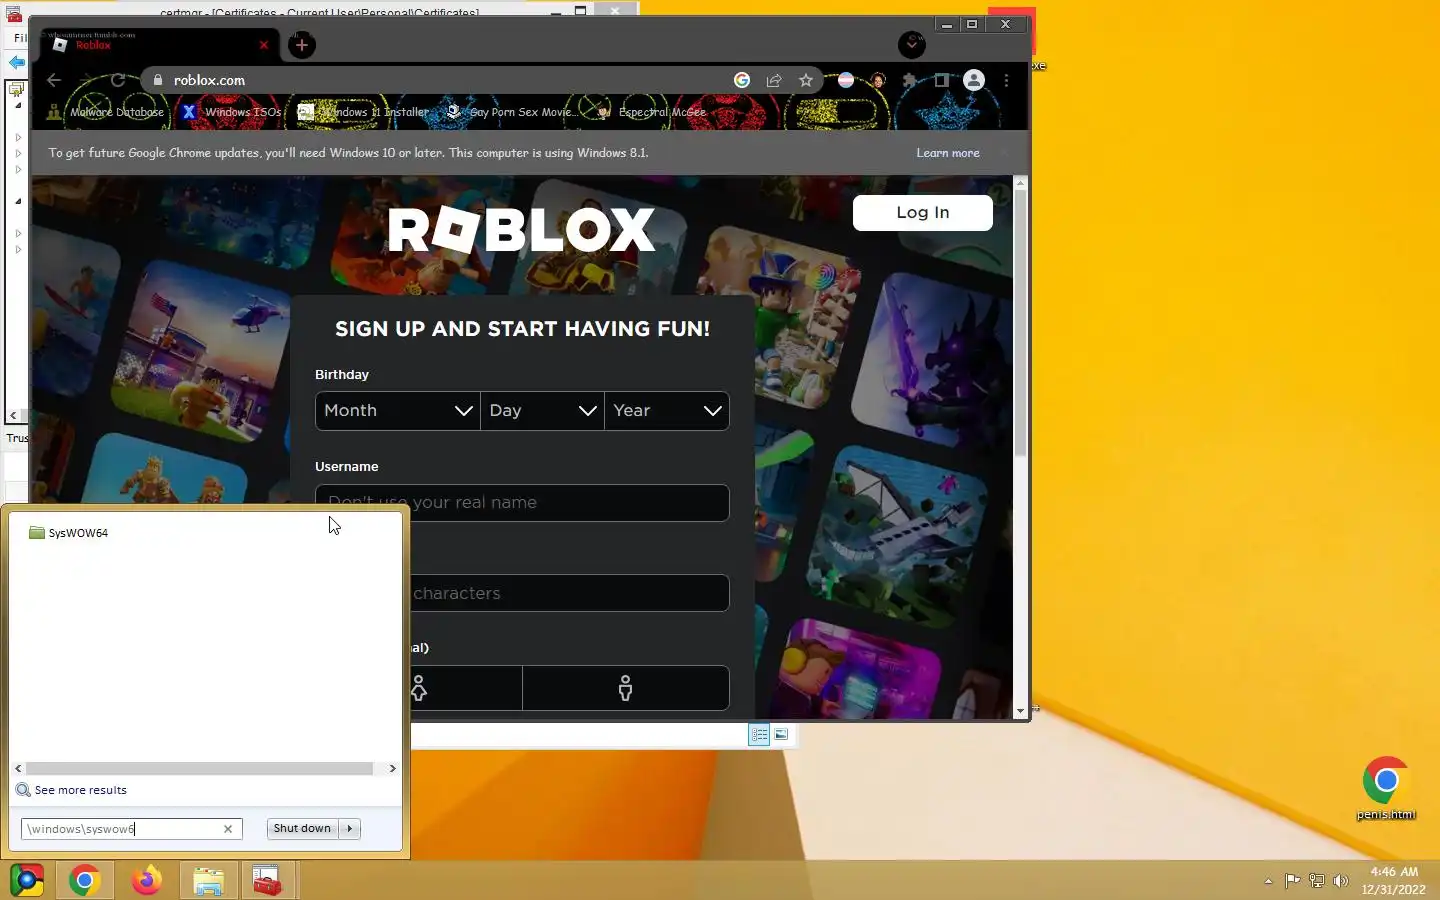
Task: Click the flag extension icon in Chrome
Action: pyautogui.click(x=846, y=80)
